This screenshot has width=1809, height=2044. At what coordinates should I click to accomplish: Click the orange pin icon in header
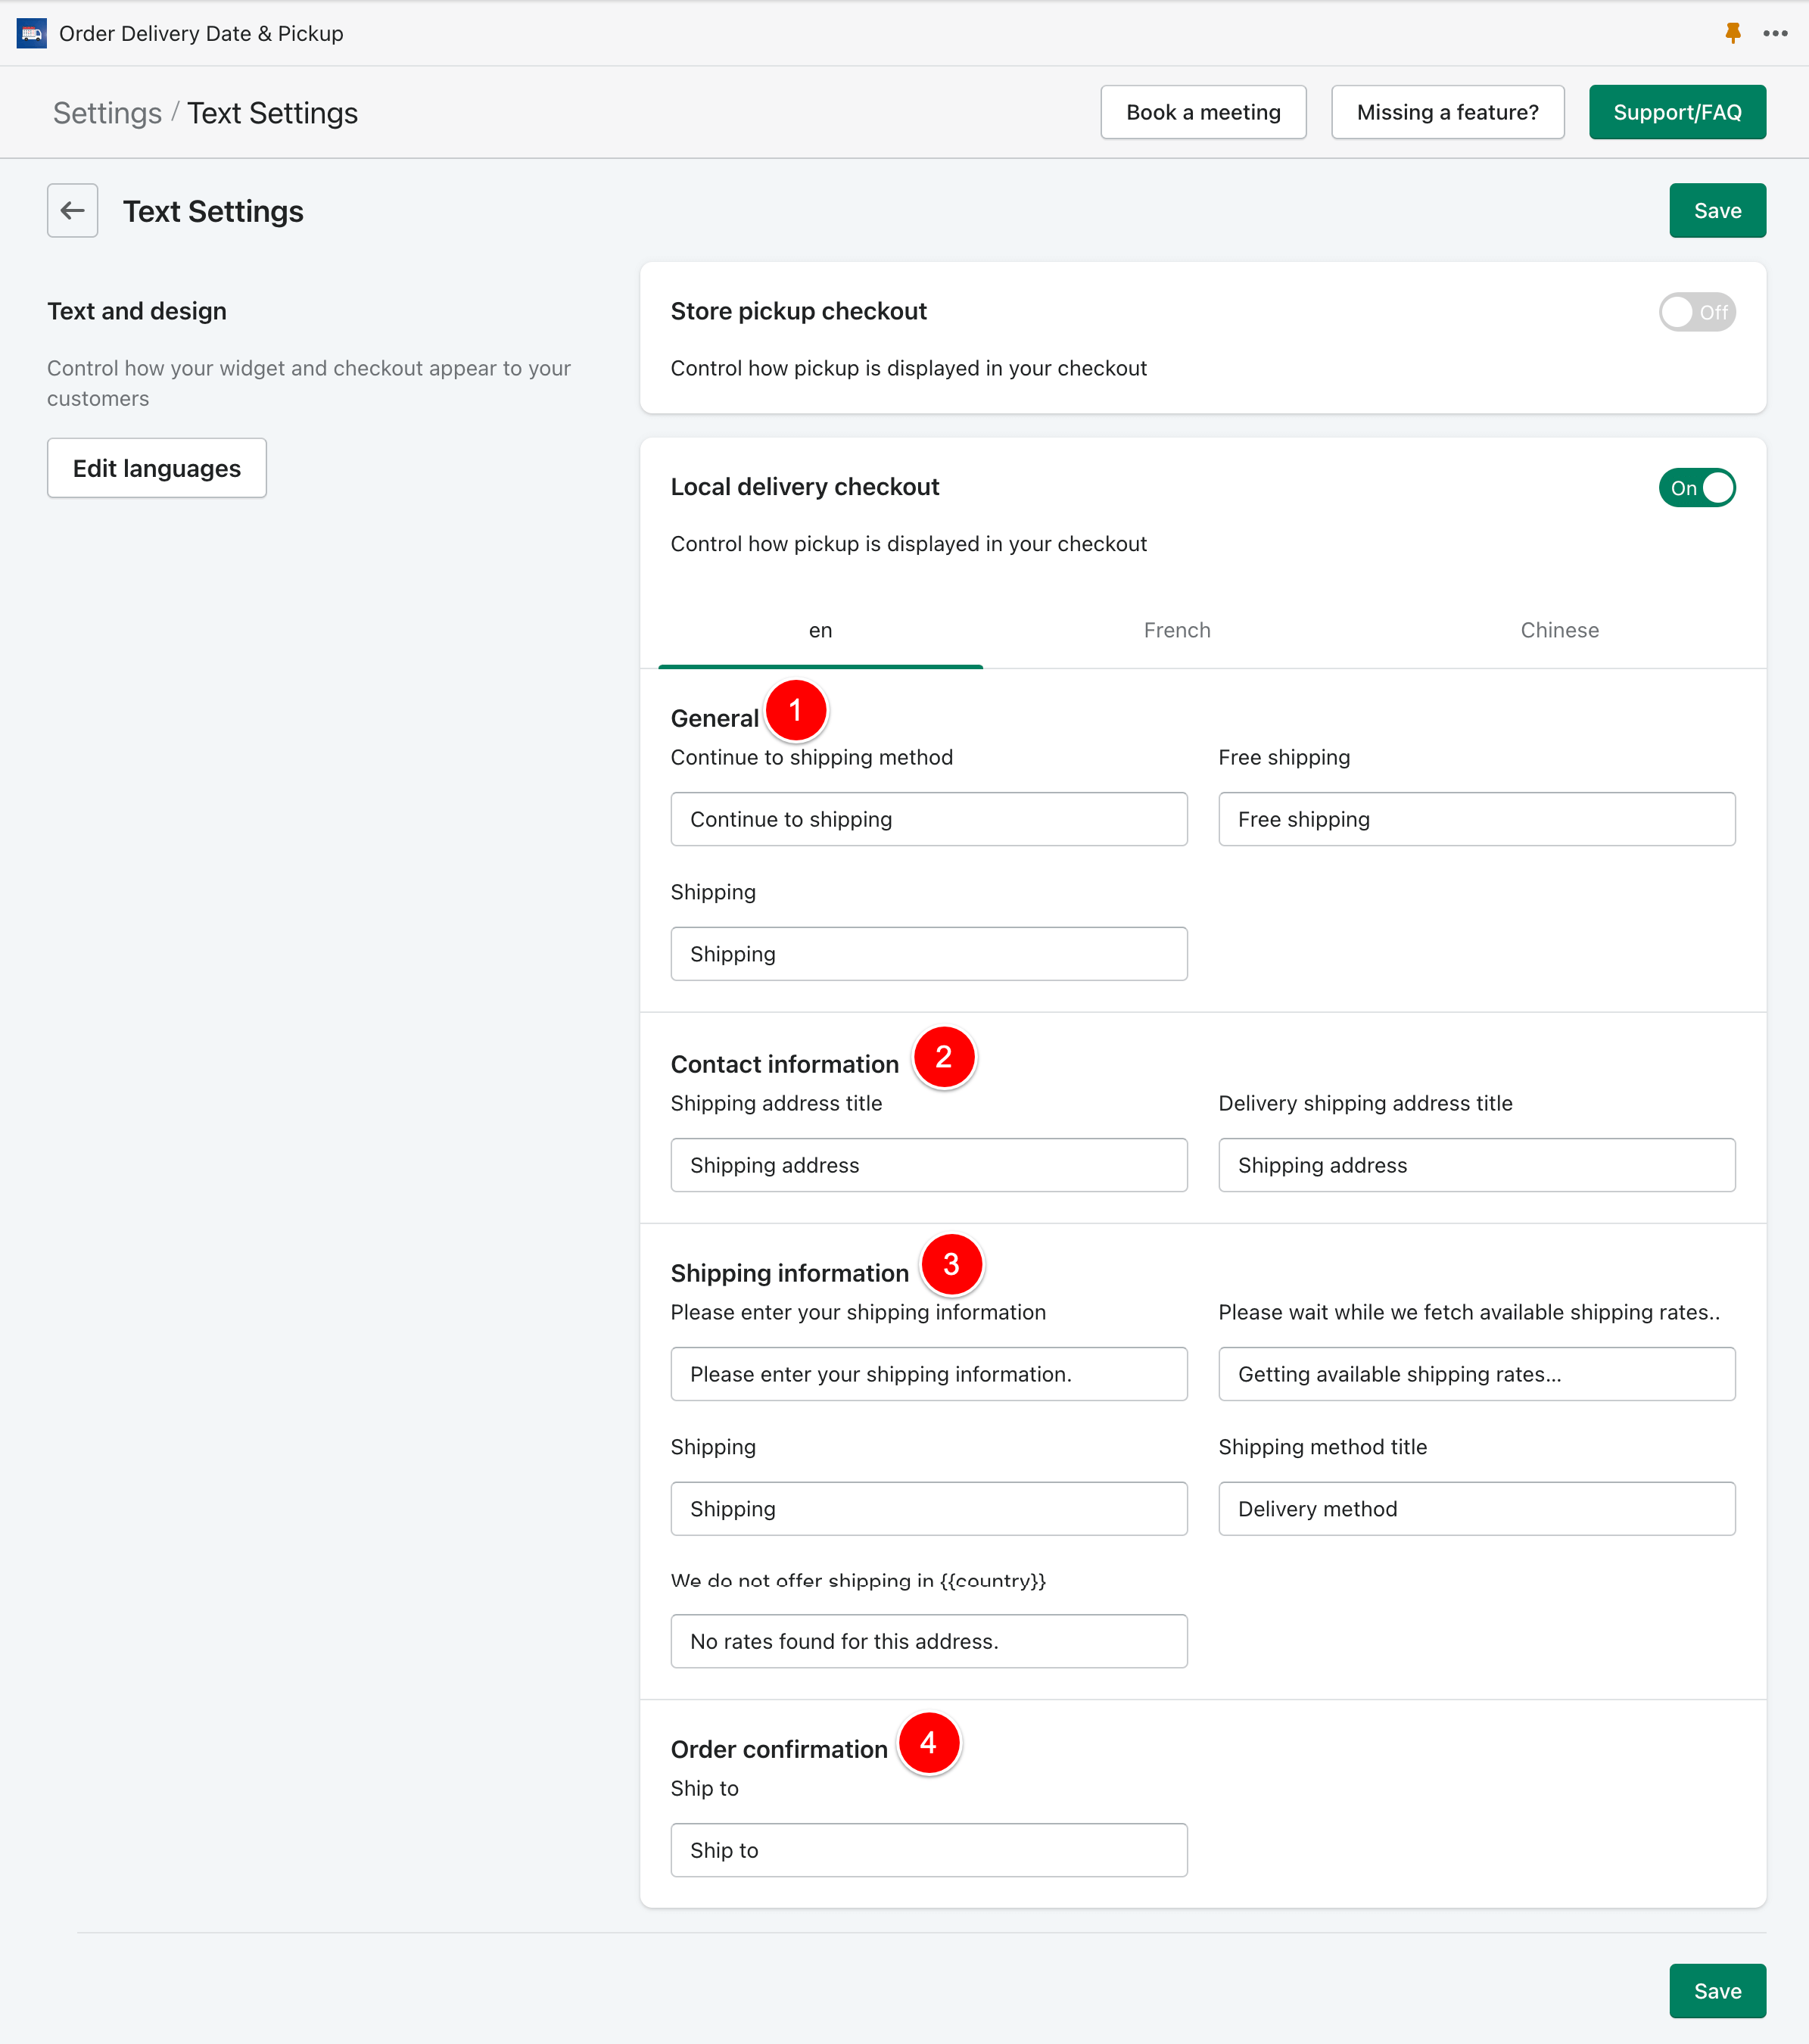(x=1733, y=33)
